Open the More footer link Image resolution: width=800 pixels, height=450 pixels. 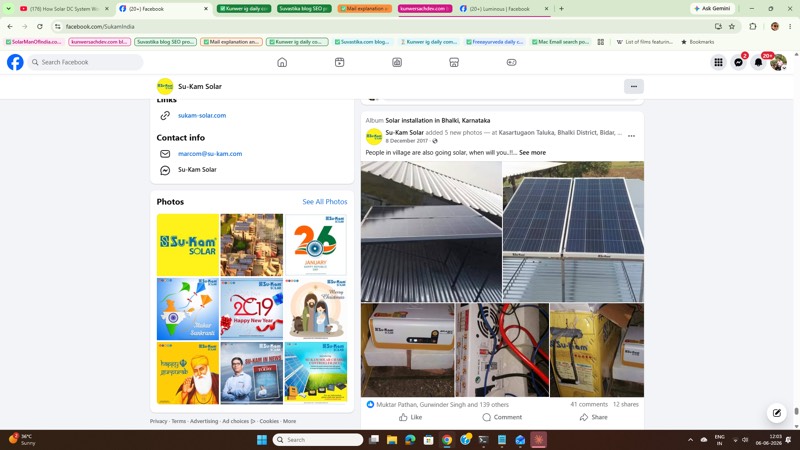click(289, 421)
